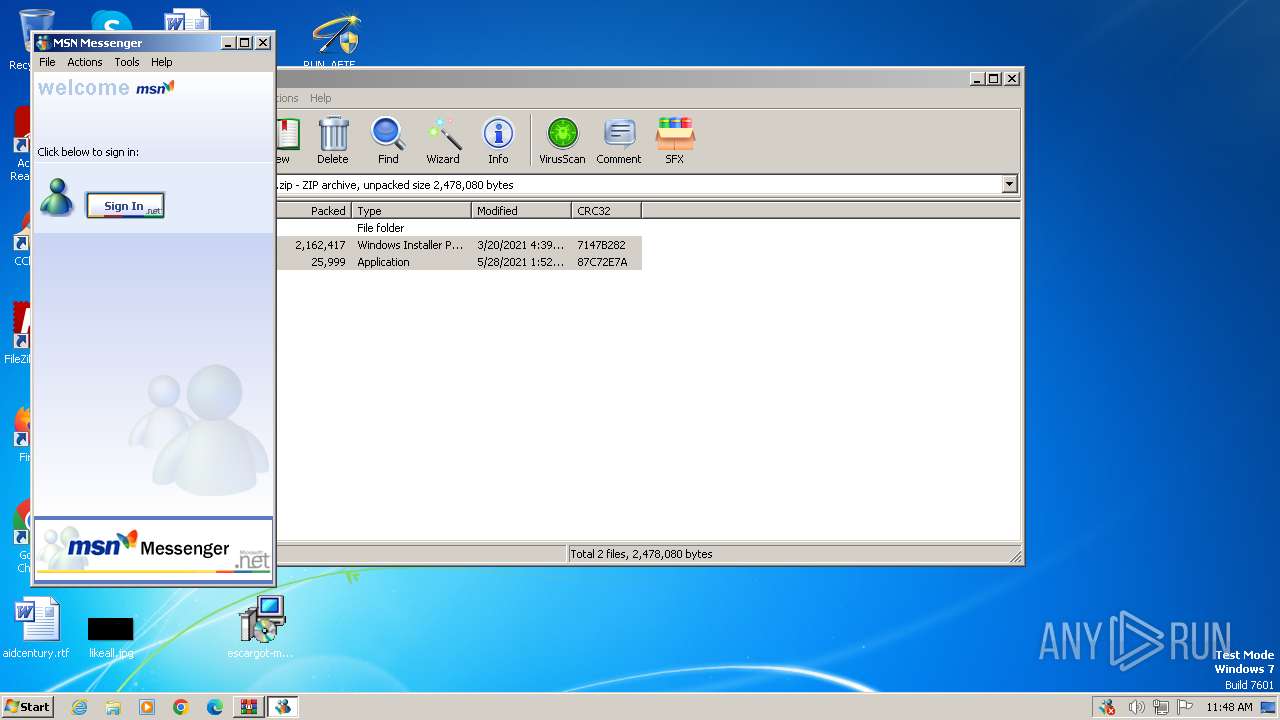Open Windows Media Player taskbar icon
This screenshot has width=1280, height=720.
(147, 707)
